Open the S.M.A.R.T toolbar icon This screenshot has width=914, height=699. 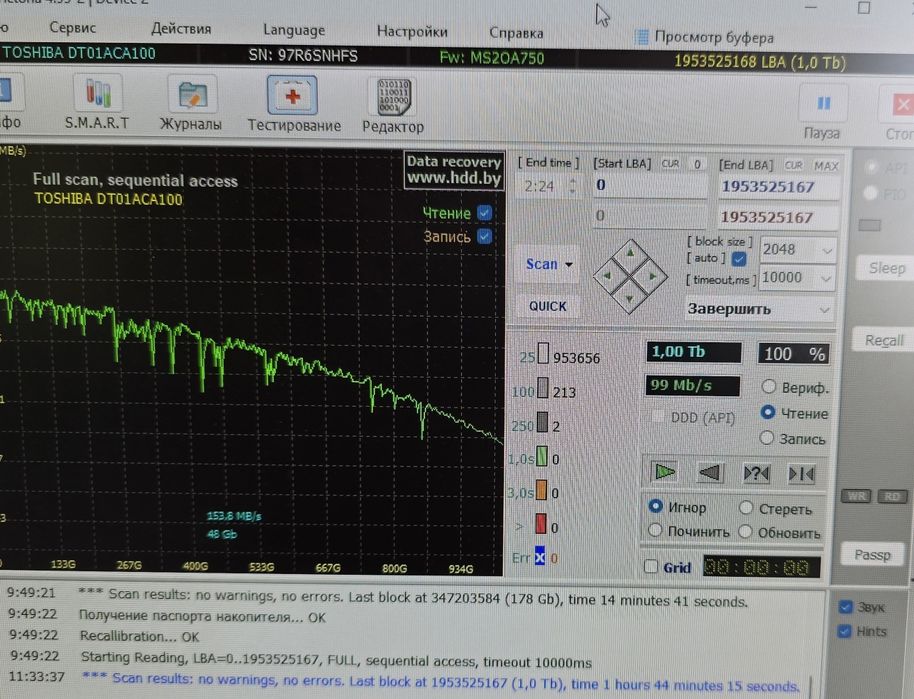pos(97,94)
